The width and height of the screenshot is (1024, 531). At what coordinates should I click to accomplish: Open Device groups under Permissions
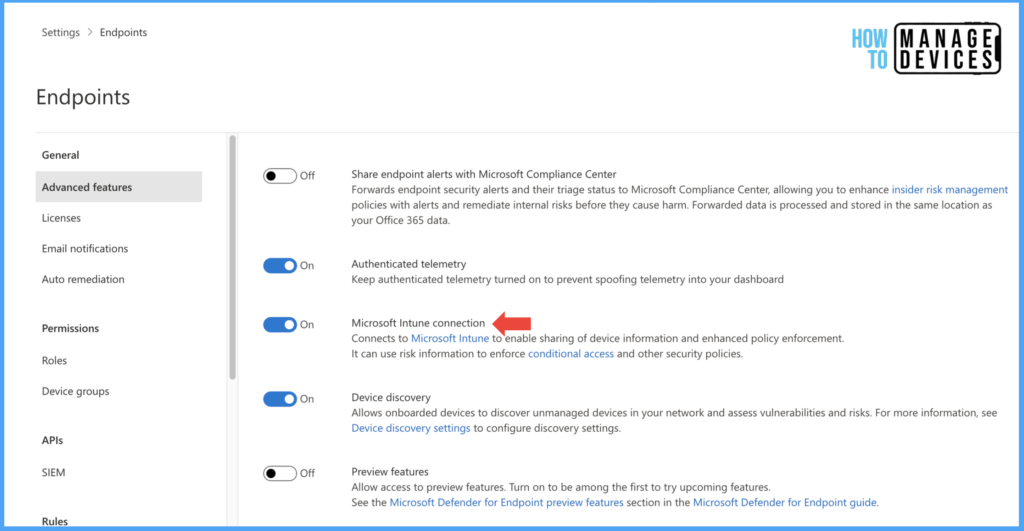[76, 391]
